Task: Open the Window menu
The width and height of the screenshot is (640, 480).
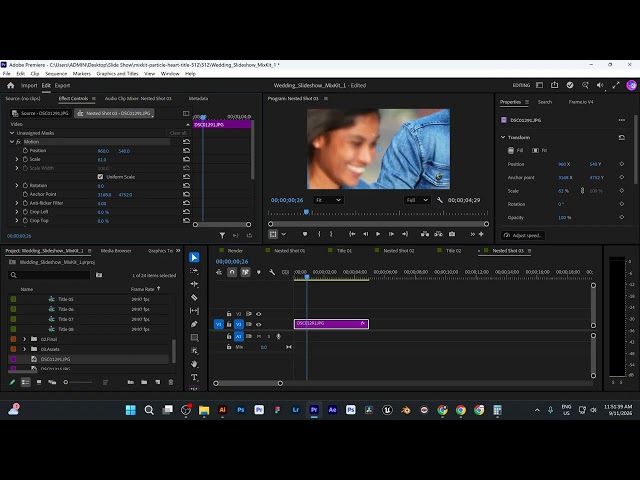Action: click(x=170, y=73)
